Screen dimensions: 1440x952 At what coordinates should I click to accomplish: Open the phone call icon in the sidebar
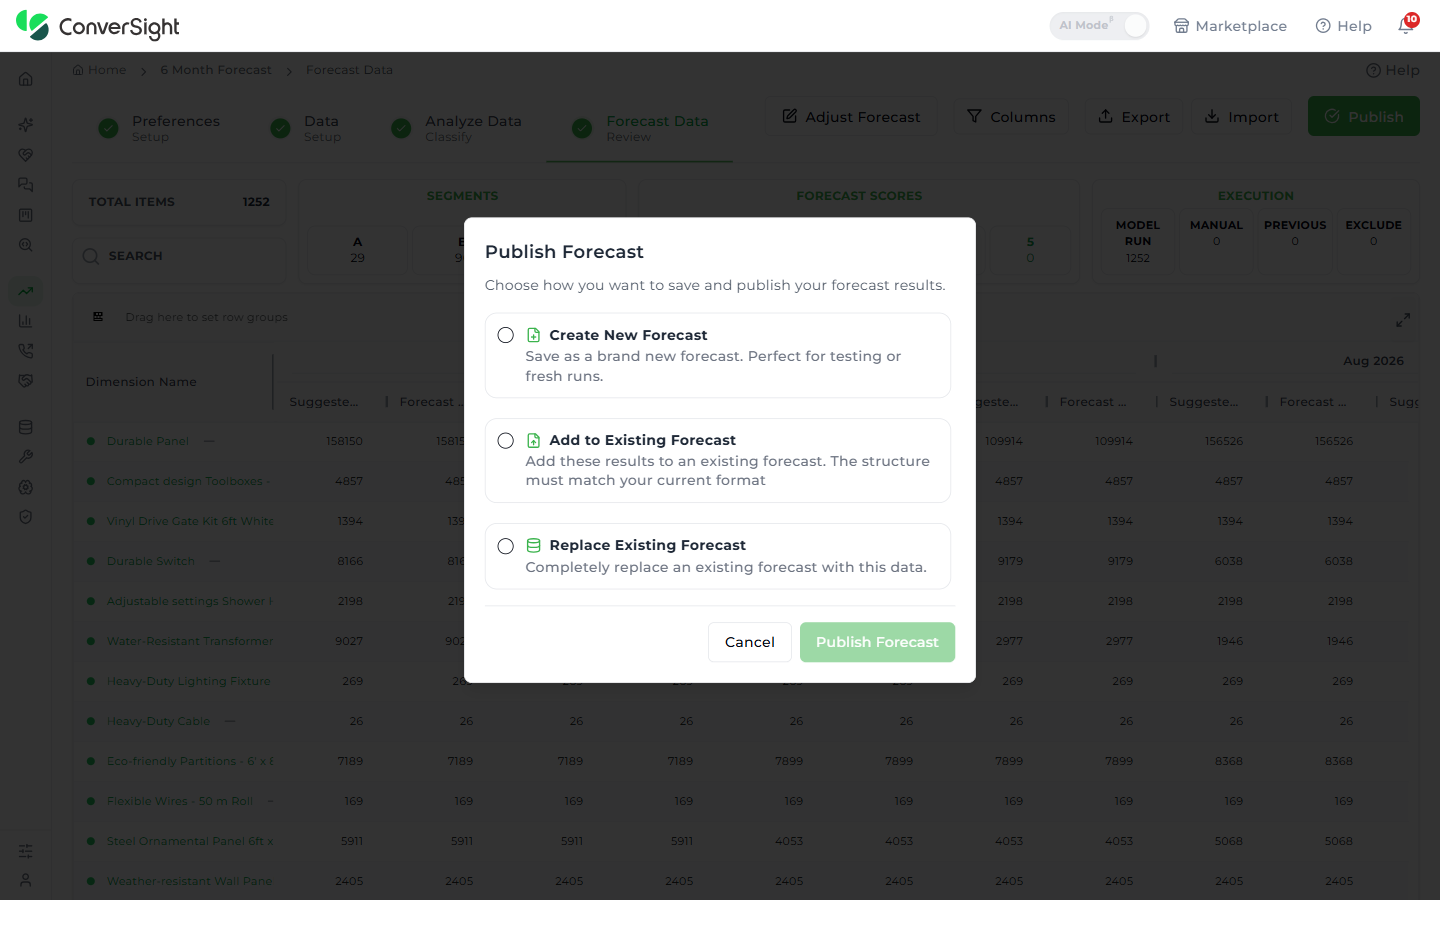(26, 351)
